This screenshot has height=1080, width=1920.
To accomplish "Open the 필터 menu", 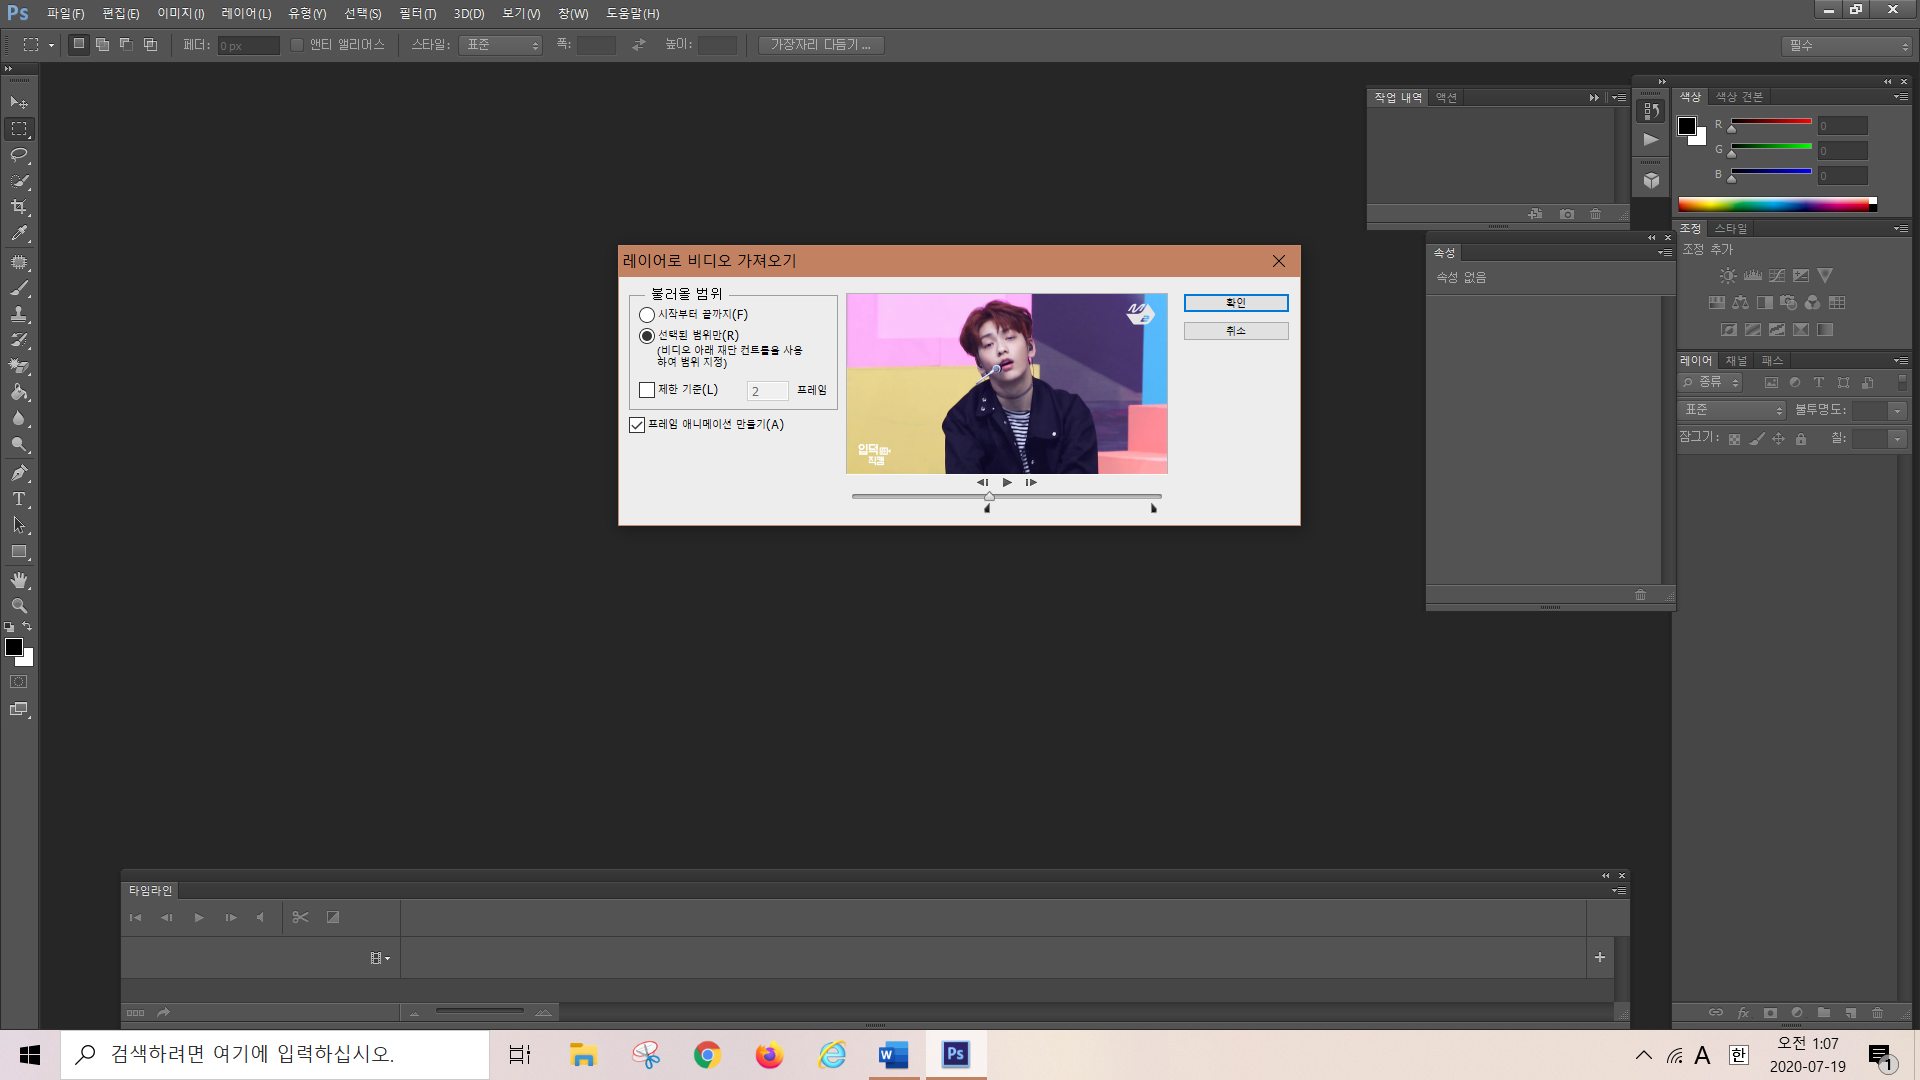I will click(x=417, y=14).
